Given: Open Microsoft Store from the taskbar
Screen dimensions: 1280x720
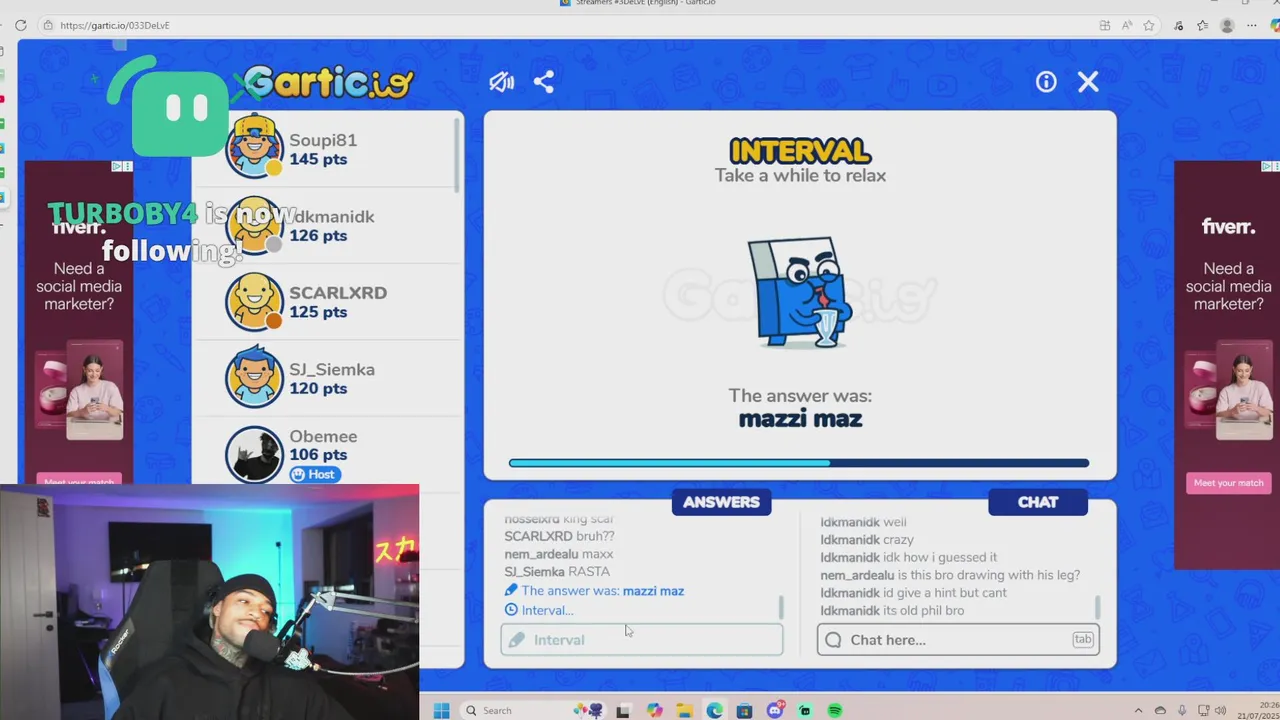Looking at the screenshot, I should [x=744, y=710].
